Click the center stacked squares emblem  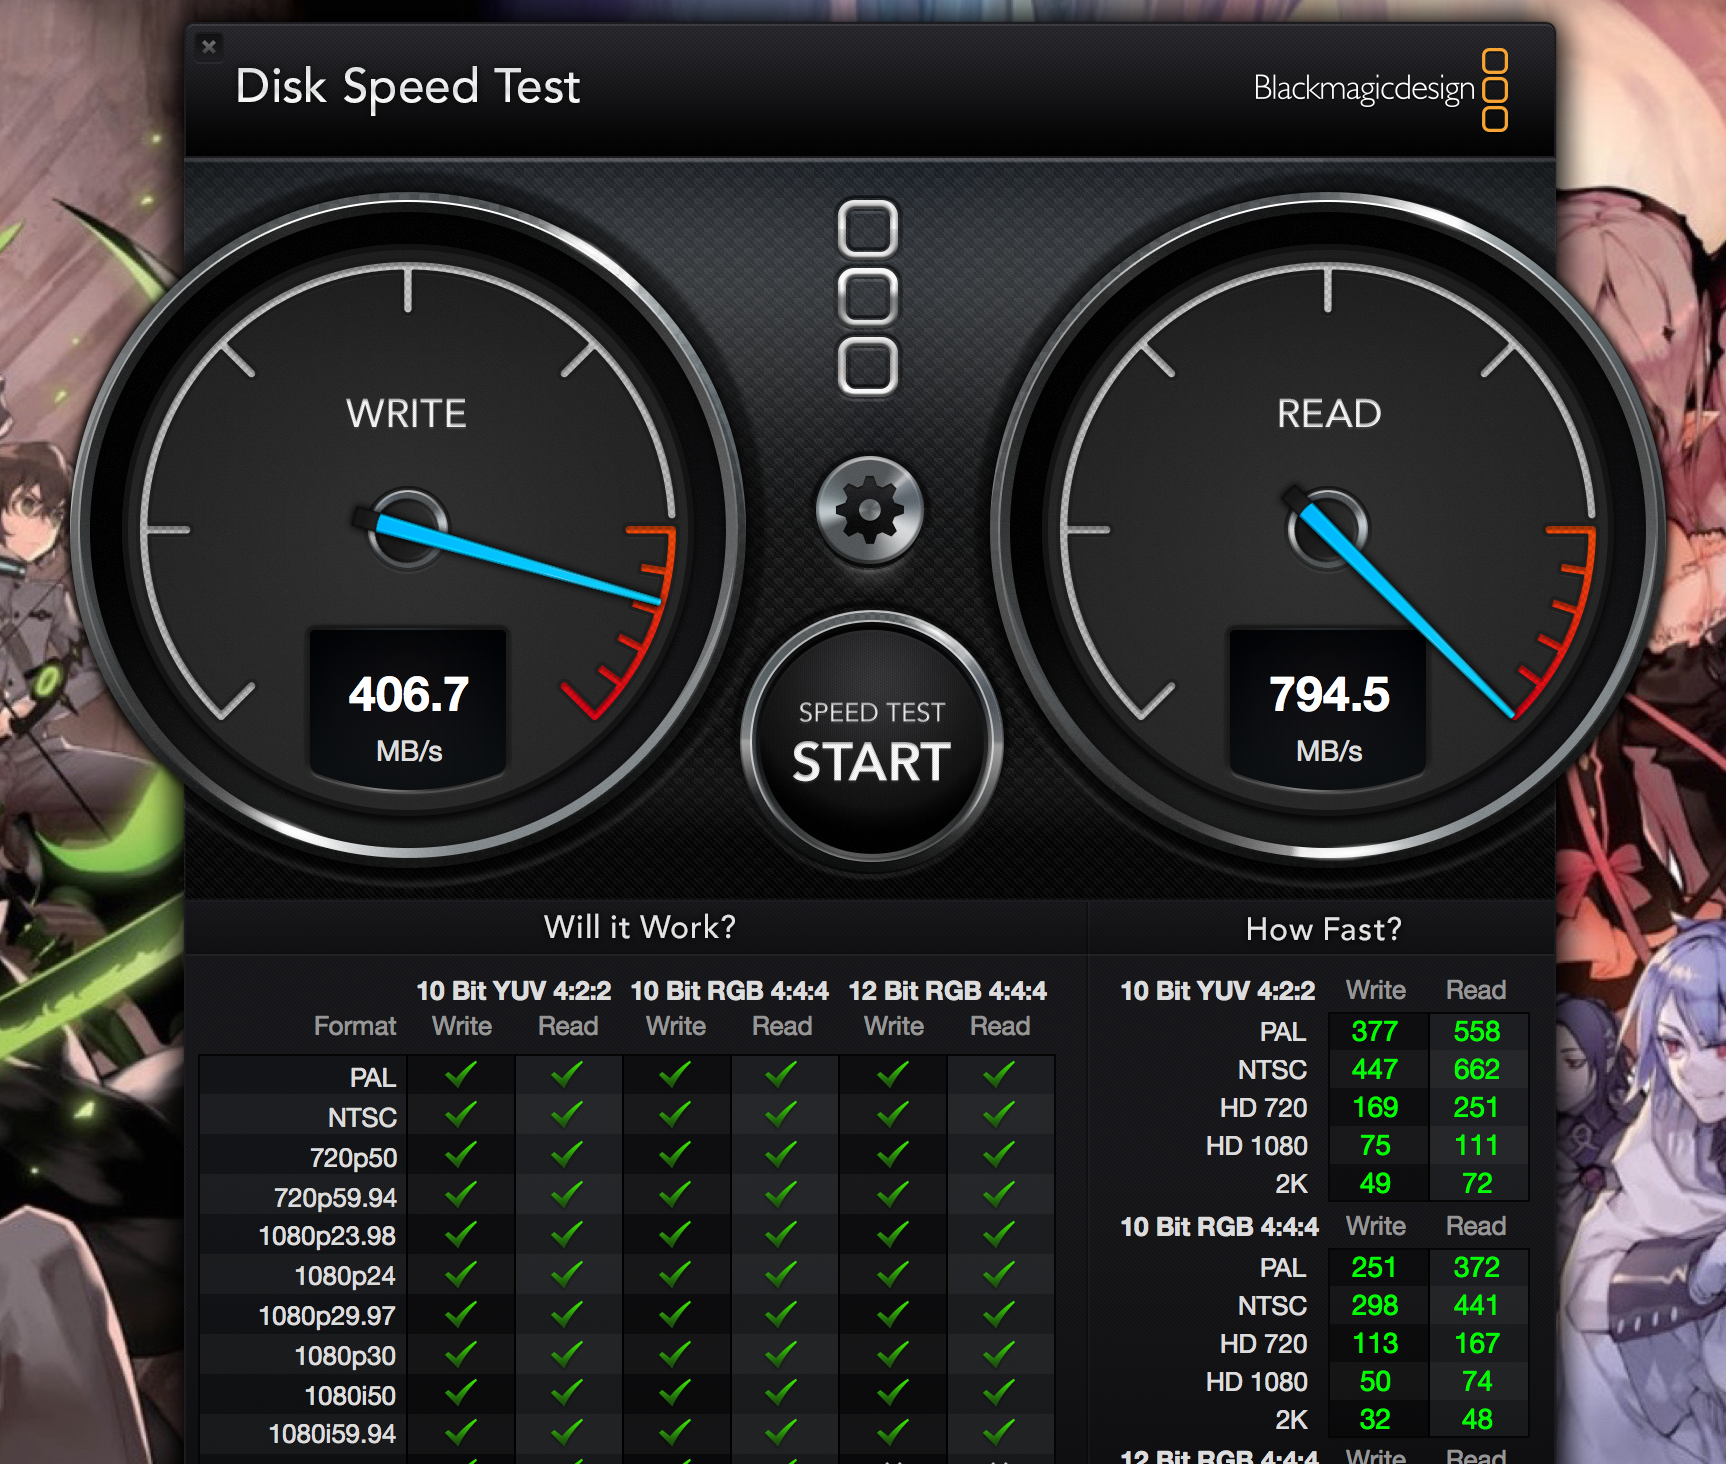click(867, 297)
